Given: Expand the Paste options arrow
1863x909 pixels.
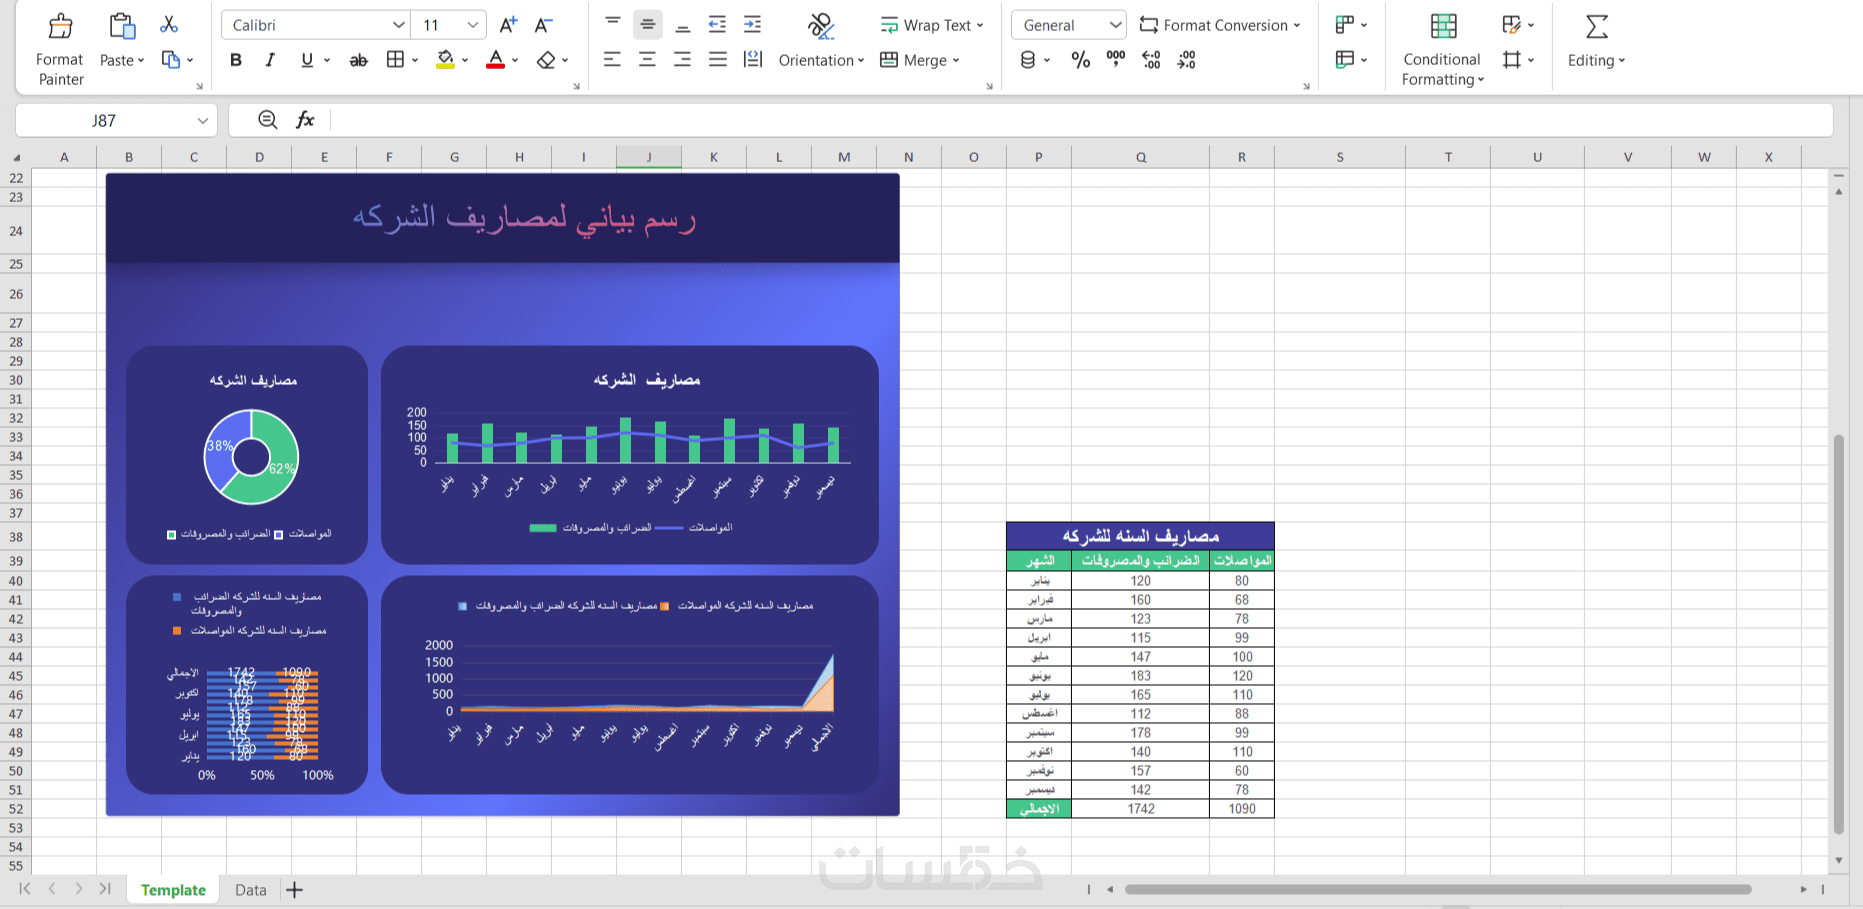Looking at the screenshot, I should 141,61.
